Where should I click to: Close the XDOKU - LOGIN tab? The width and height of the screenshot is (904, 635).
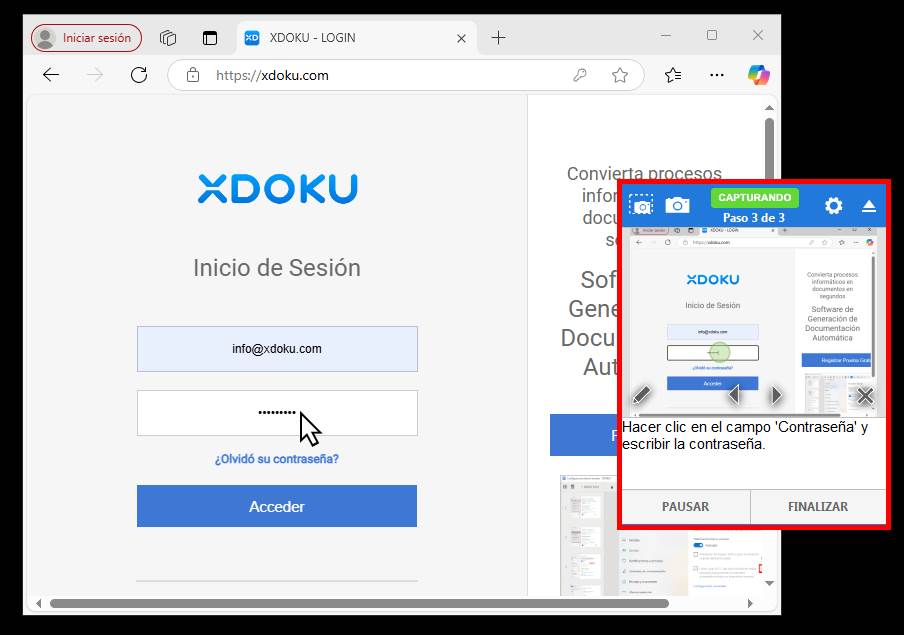461,38
